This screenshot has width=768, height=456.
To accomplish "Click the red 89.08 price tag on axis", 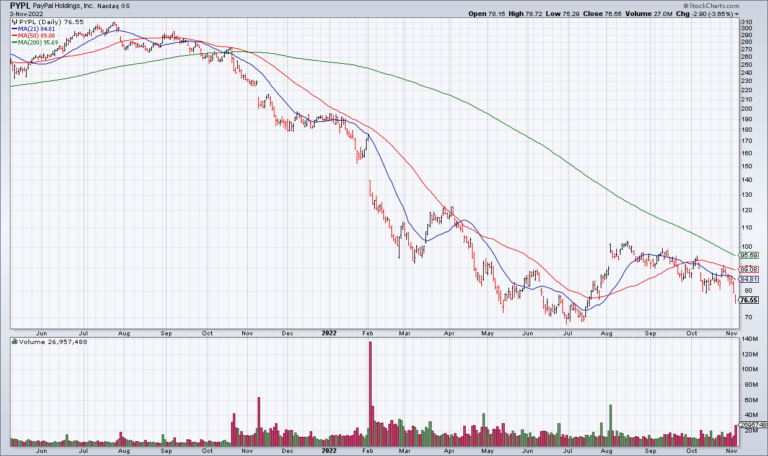I will [748, 270].
